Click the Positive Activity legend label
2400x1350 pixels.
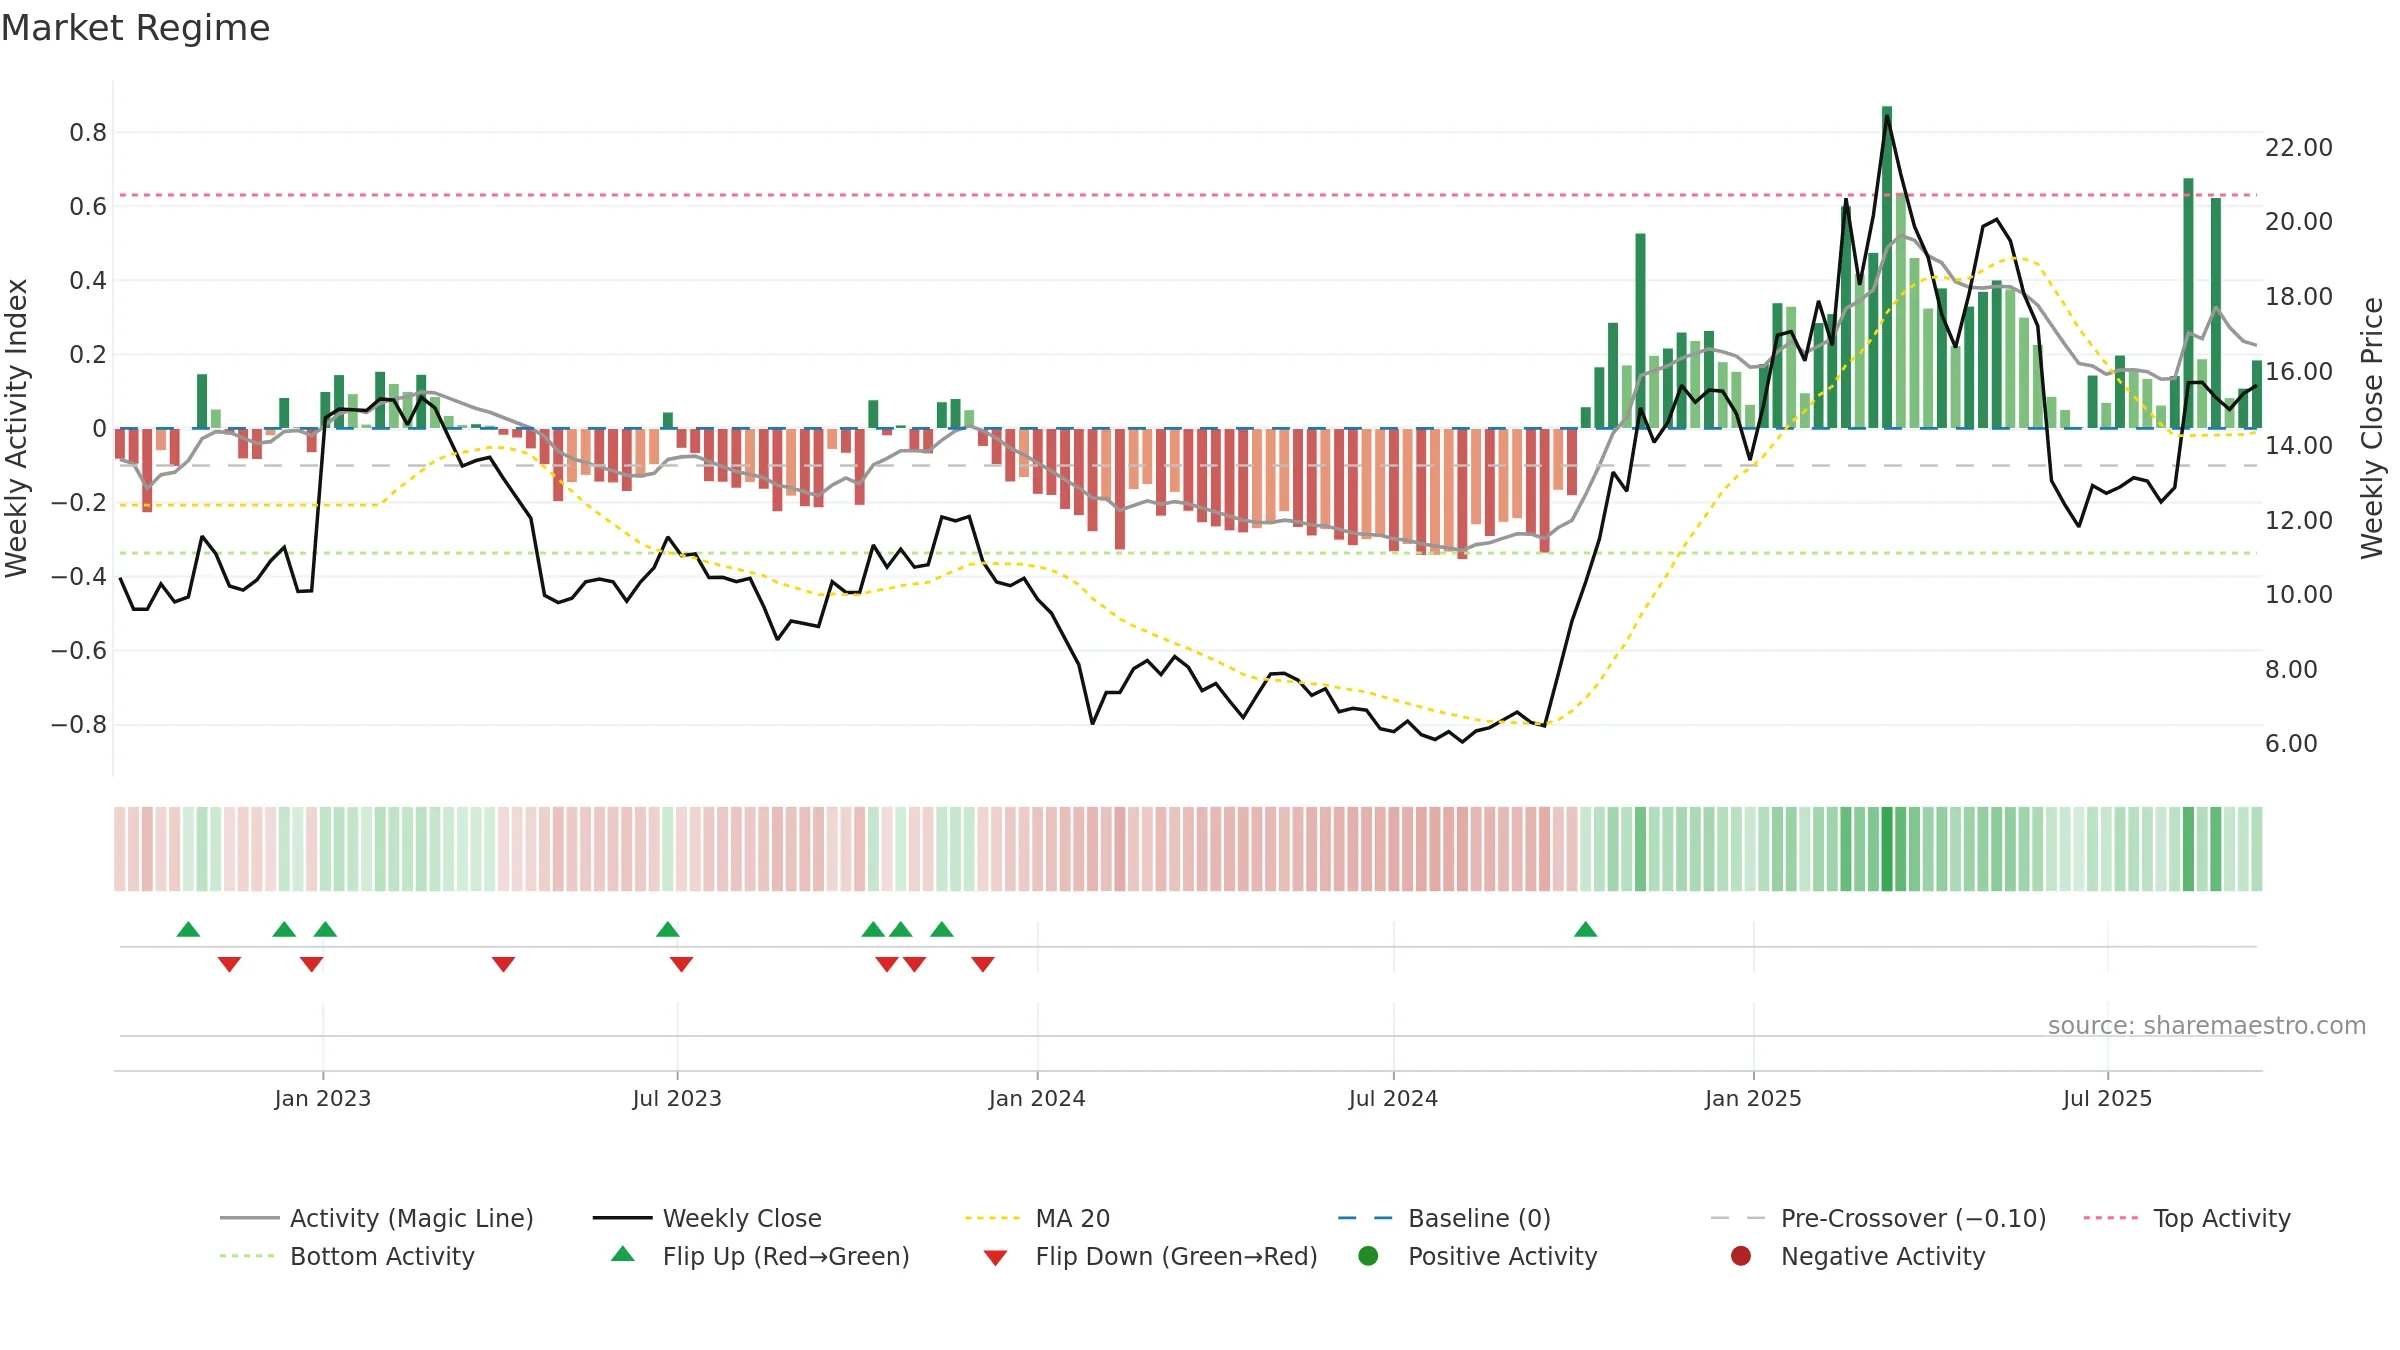tap(1502, 1256)
